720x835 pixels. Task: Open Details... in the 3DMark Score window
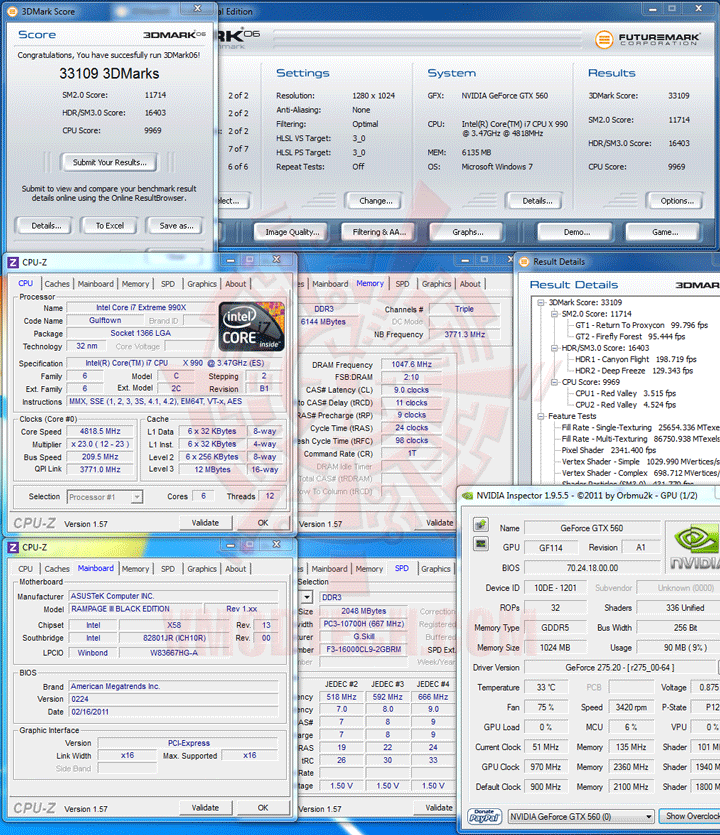(46, 226)
